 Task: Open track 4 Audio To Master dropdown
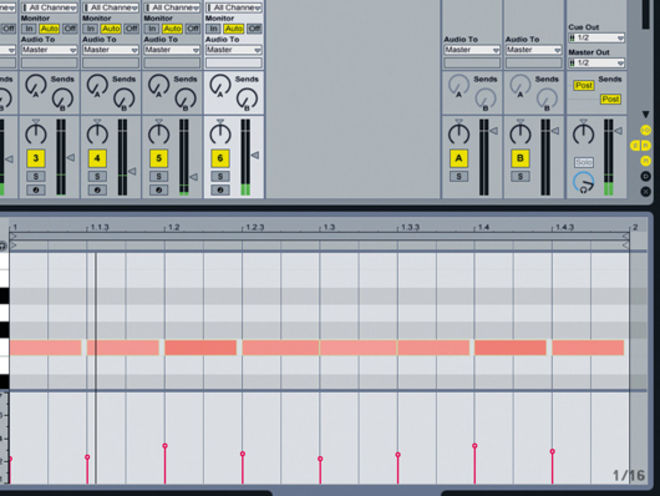[x=111, y=50]
